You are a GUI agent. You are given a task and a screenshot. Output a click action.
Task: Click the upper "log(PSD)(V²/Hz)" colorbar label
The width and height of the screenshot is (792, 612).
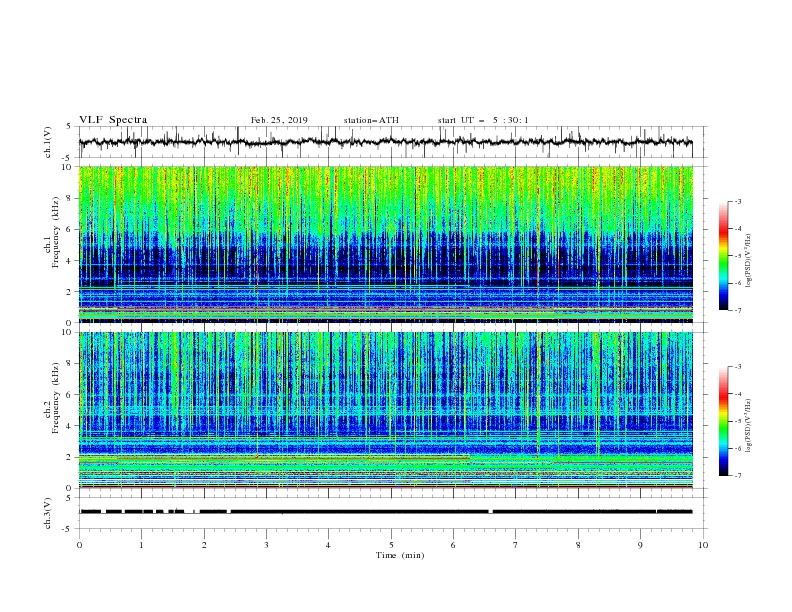(x=749, y=261)
